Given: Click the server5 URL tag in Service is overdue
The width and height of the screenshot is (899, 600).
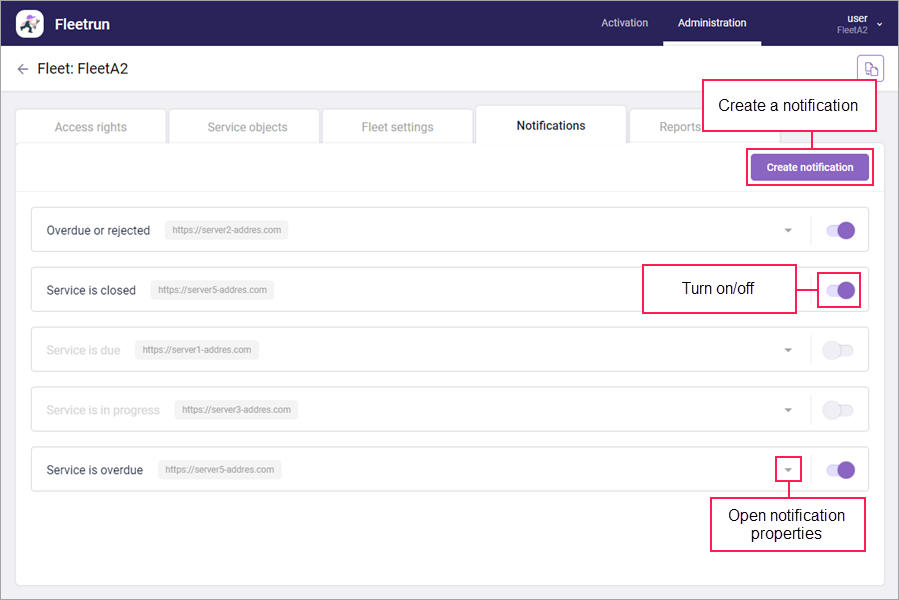Looking at the screenshot, I should (220, 470).
